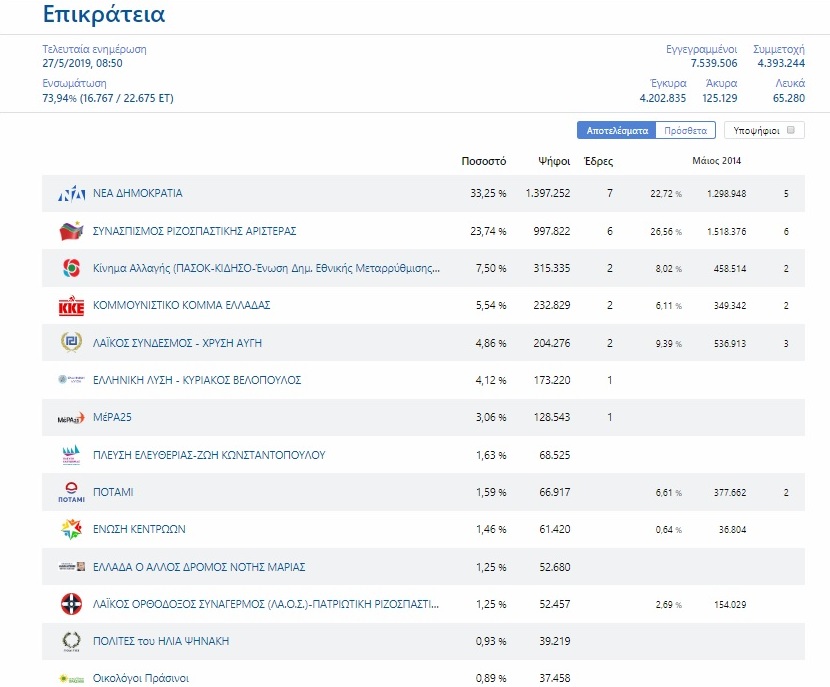Click Οικολόγοι Πράσινοι votes 37.458
The image size is (830, 687).
(x=555, y=678)
